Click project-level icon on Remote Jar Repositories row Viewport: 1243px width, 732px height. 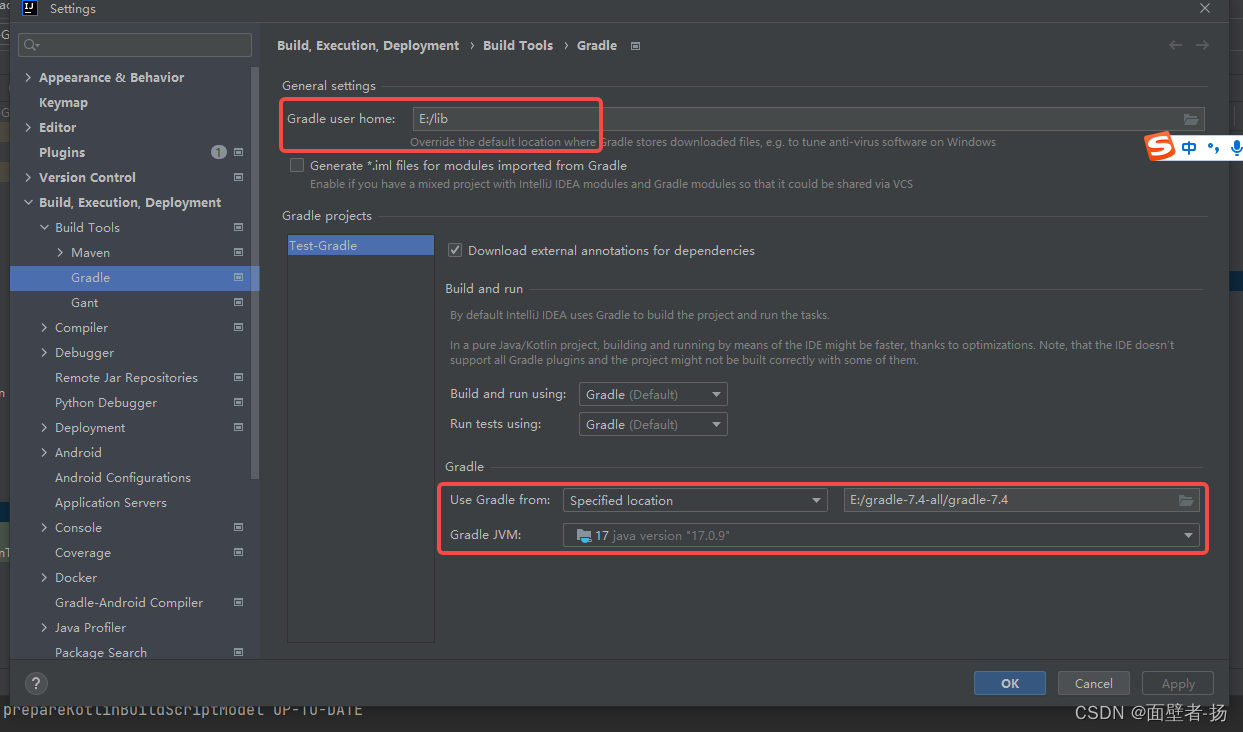238,377
